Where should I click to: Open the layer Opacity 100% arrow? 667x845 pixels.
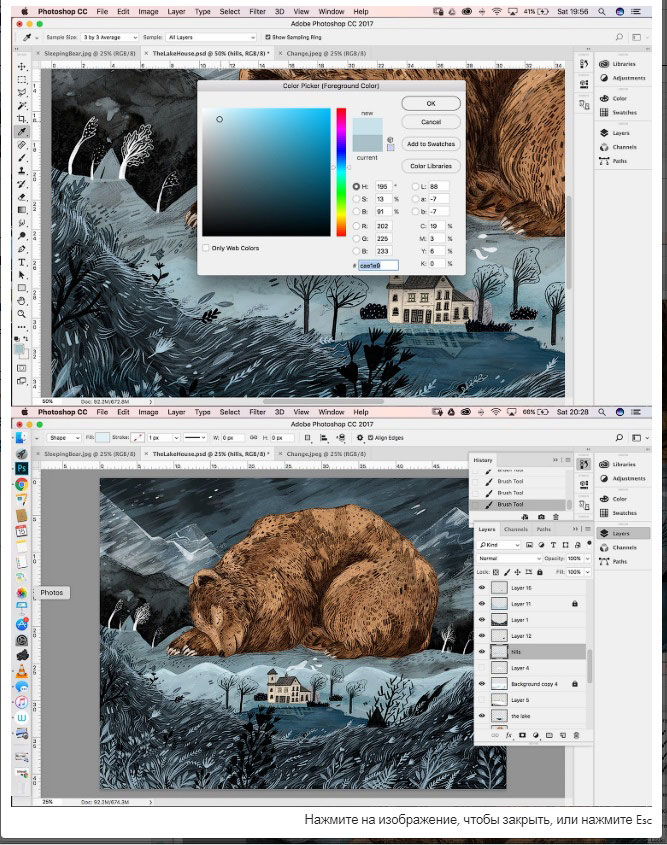[587, 558]
